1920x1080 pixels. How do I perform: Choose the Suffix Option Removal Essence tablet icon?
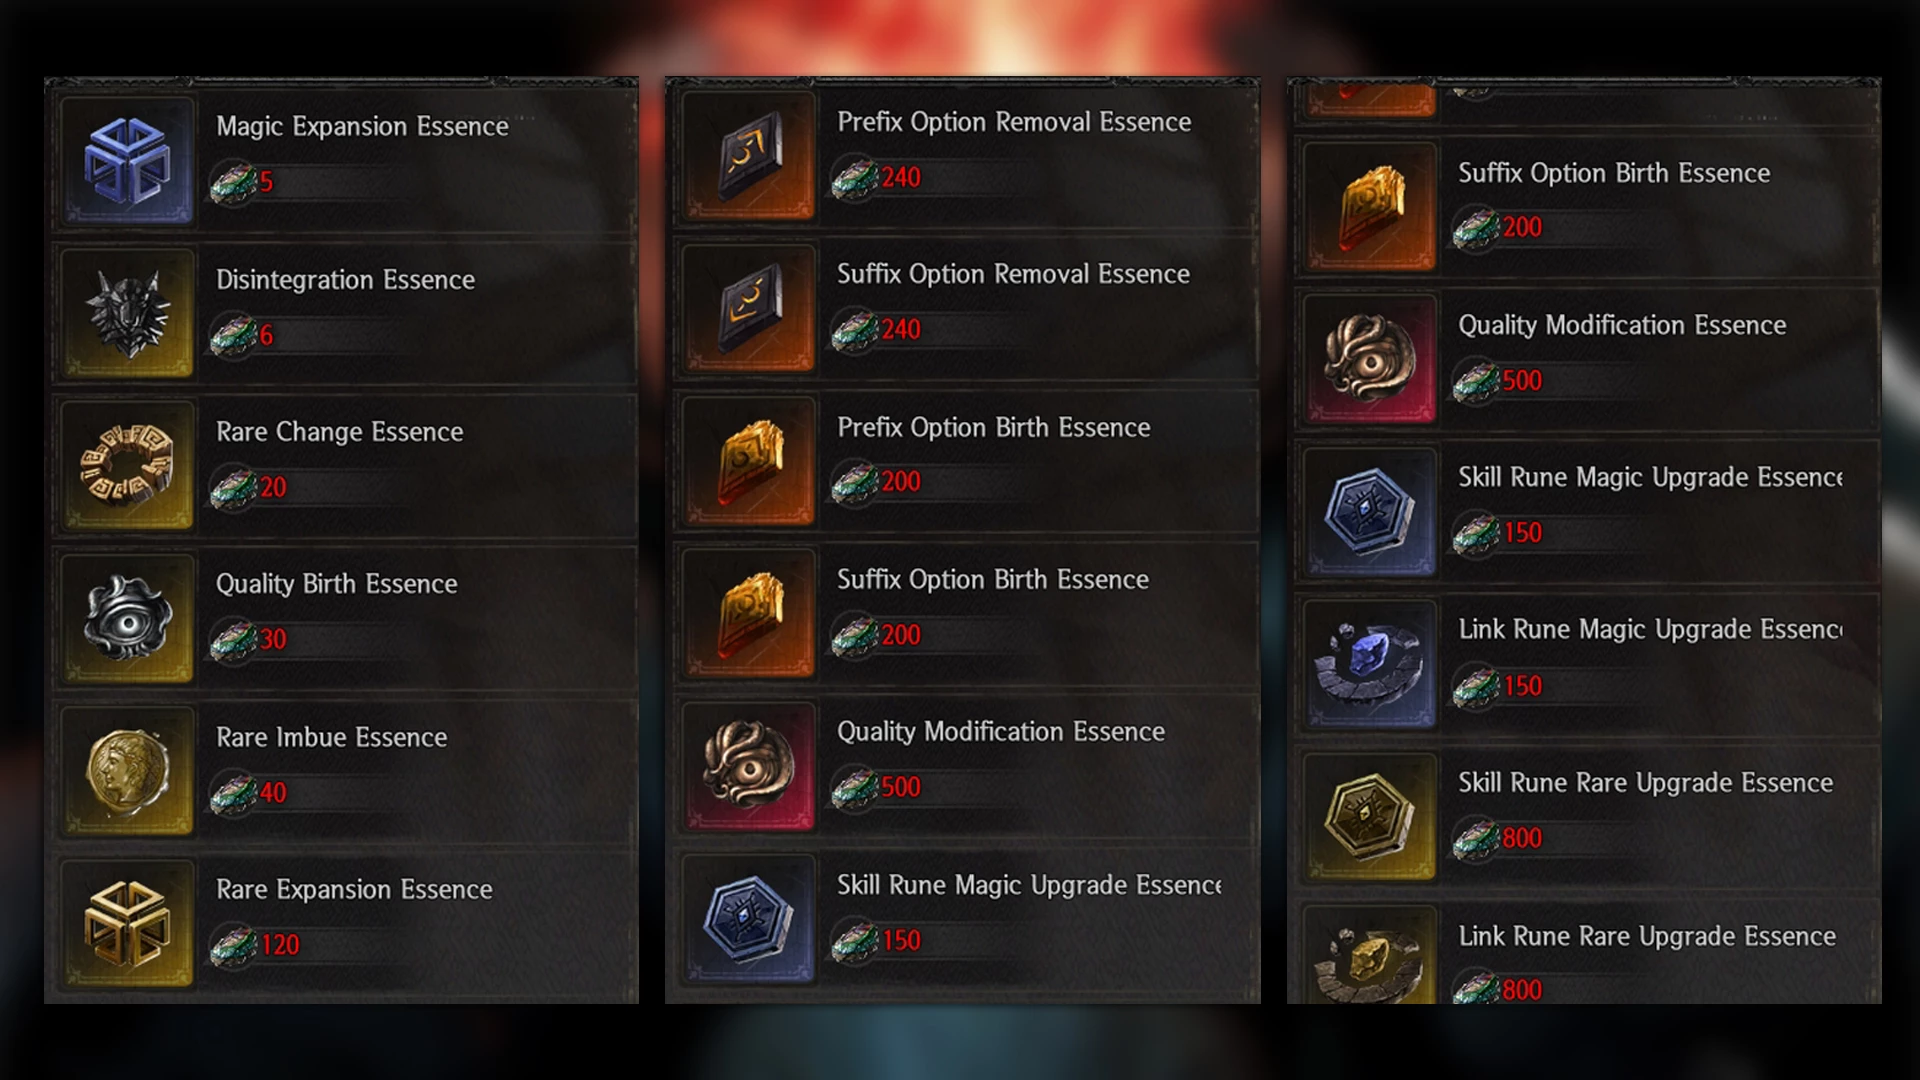(x=749, y=308)
